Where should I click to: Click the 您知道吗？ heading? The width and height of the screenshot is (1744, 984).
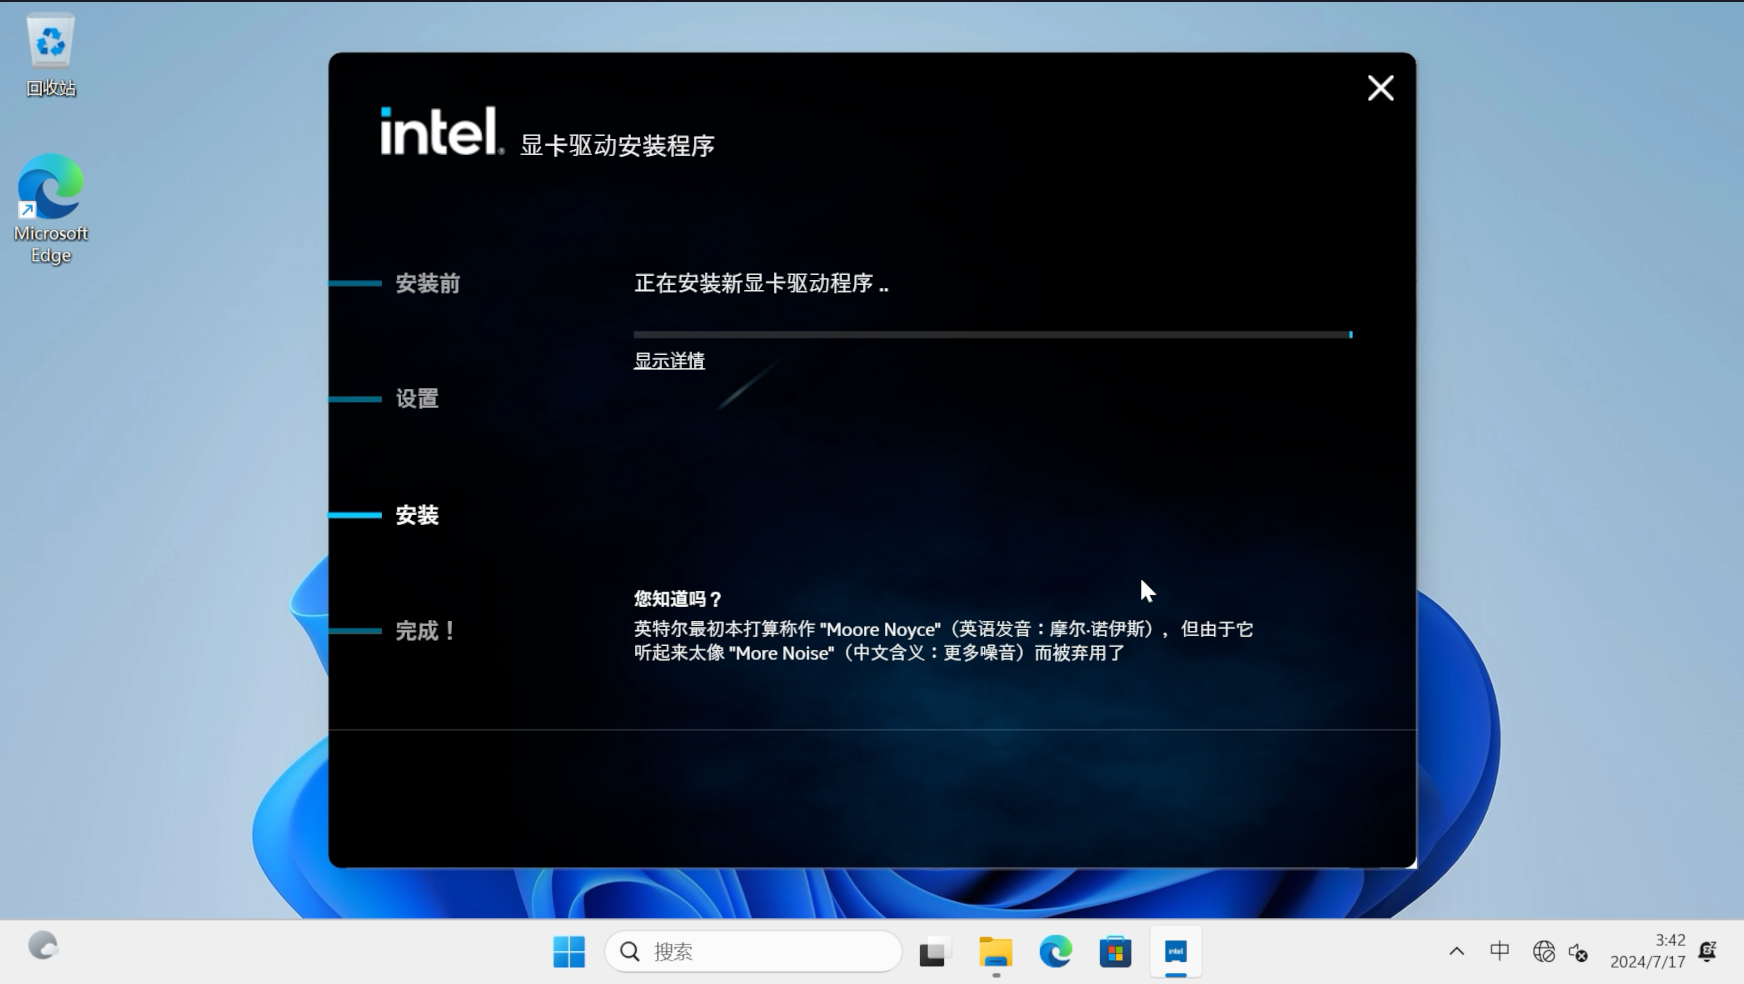point(678,599)
